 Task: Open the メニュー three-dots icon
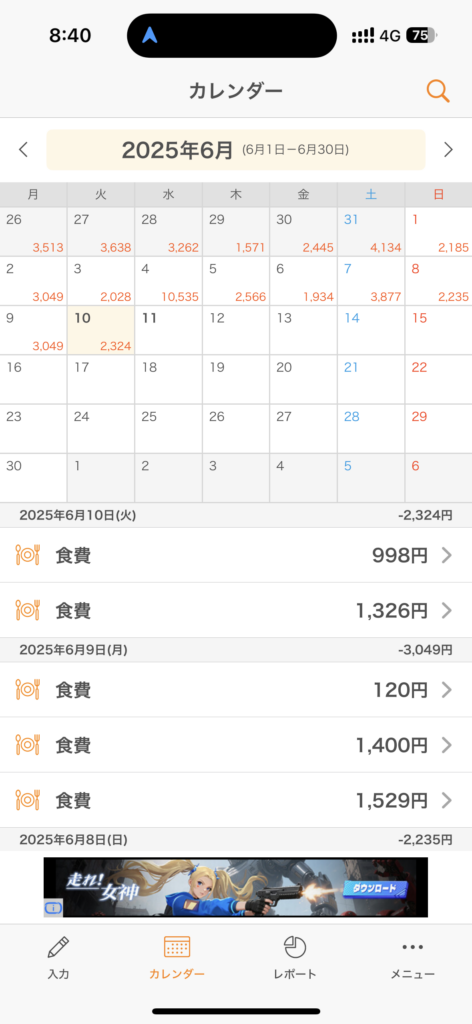coord(413,947)
